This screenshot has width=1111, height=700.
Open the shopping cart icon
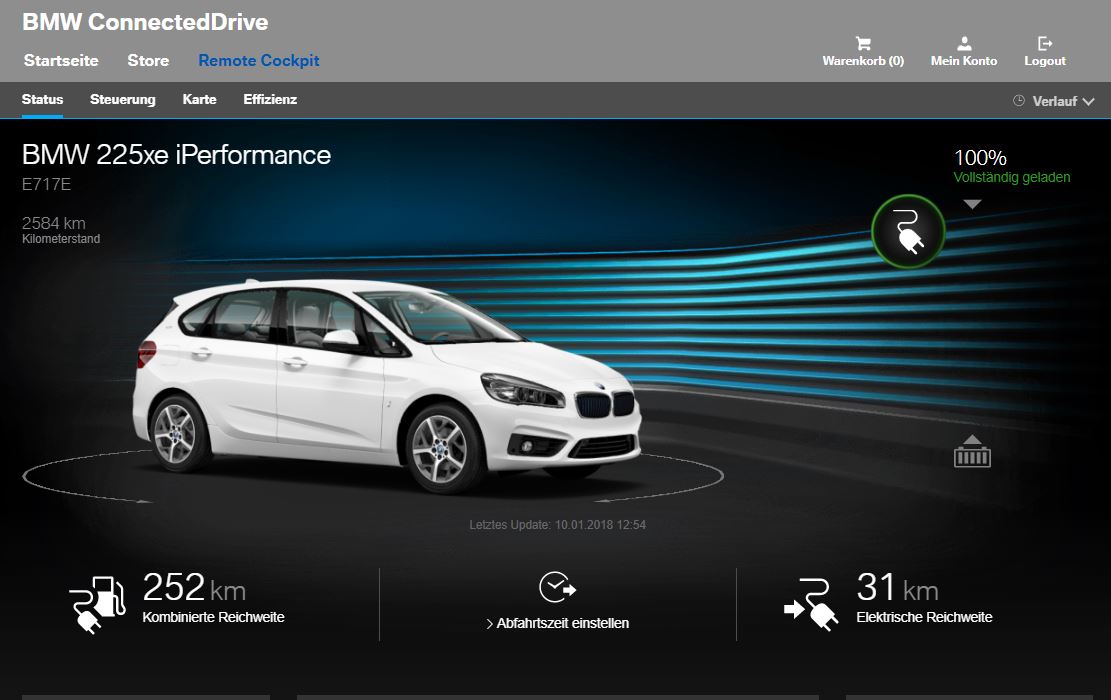(863, 44)
